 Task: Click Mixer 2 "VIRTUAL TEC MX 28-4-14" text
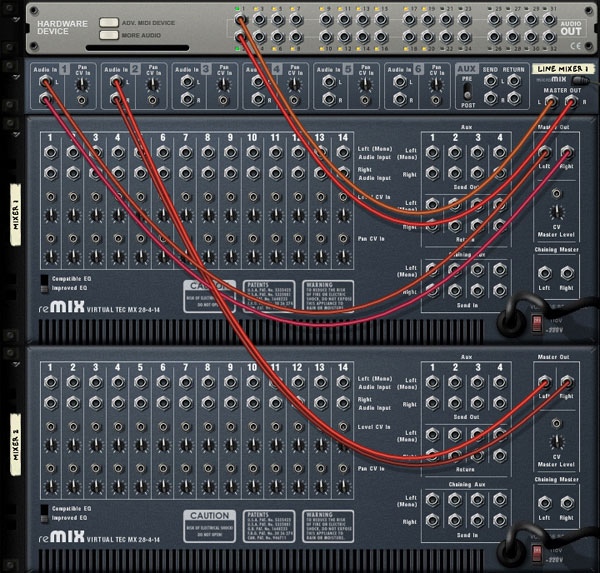click(x=123, y=540)
